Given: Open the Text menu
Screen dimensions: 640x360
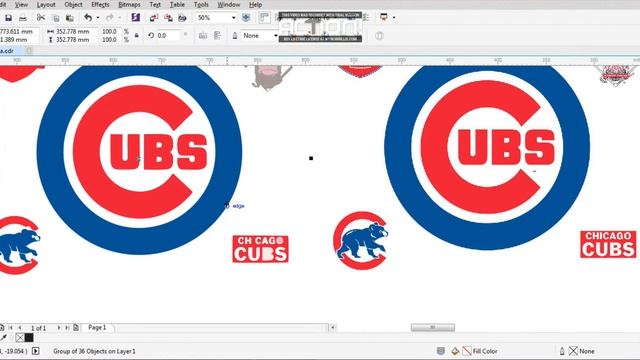Looking at the screenshot, I should [155, 4].
